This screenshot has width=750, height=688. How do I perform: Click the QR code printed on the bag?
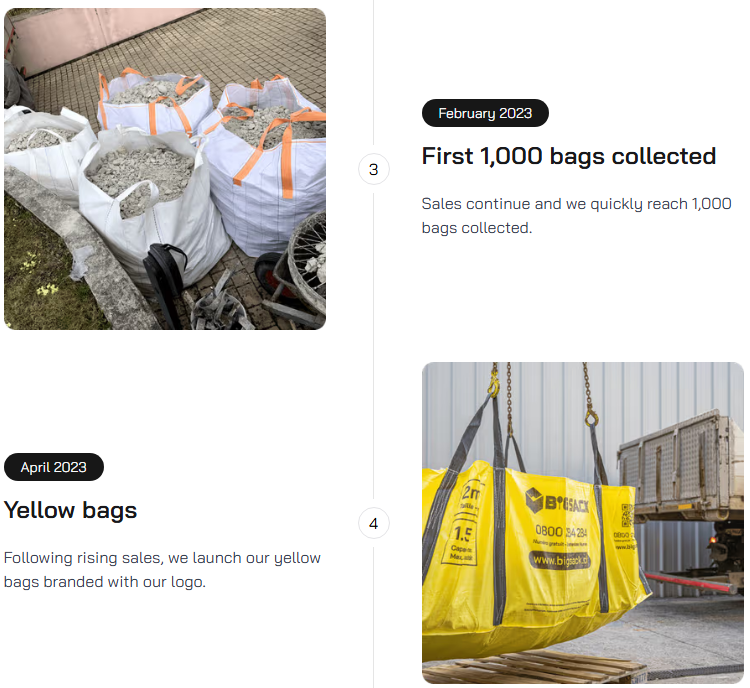click(x=627, y=515)
